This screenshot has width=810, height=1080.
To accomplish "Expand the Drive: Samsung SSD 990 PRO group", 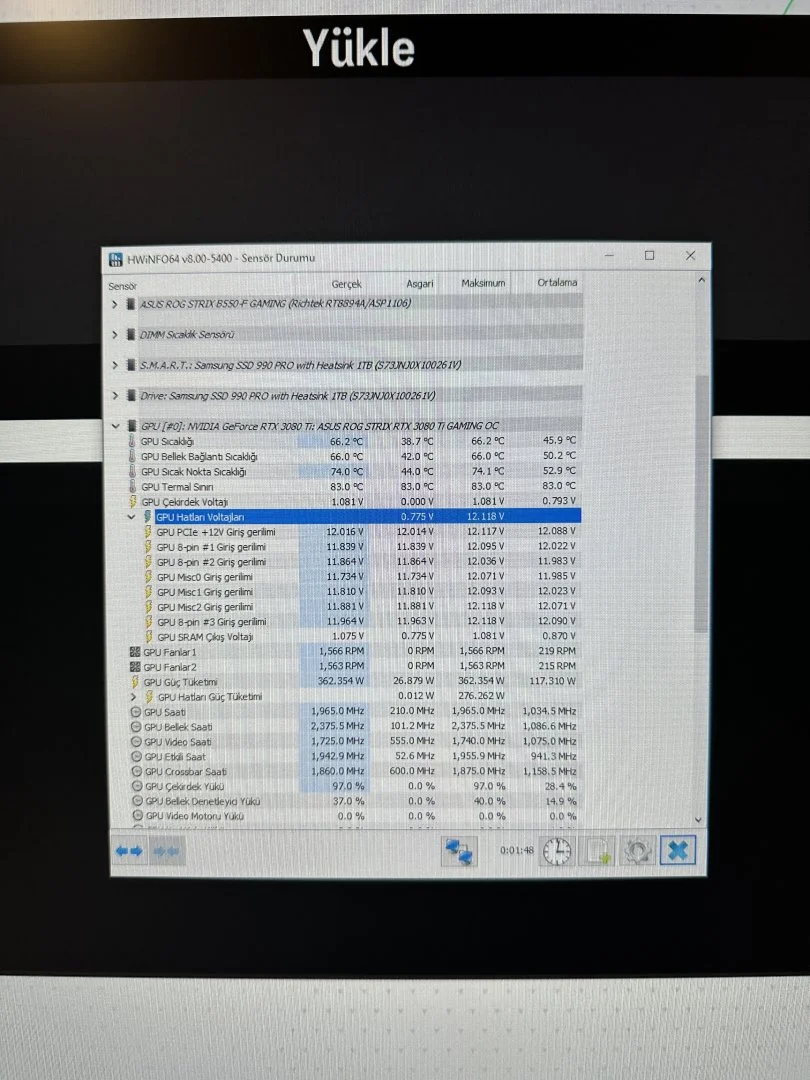I will point(115,396).
